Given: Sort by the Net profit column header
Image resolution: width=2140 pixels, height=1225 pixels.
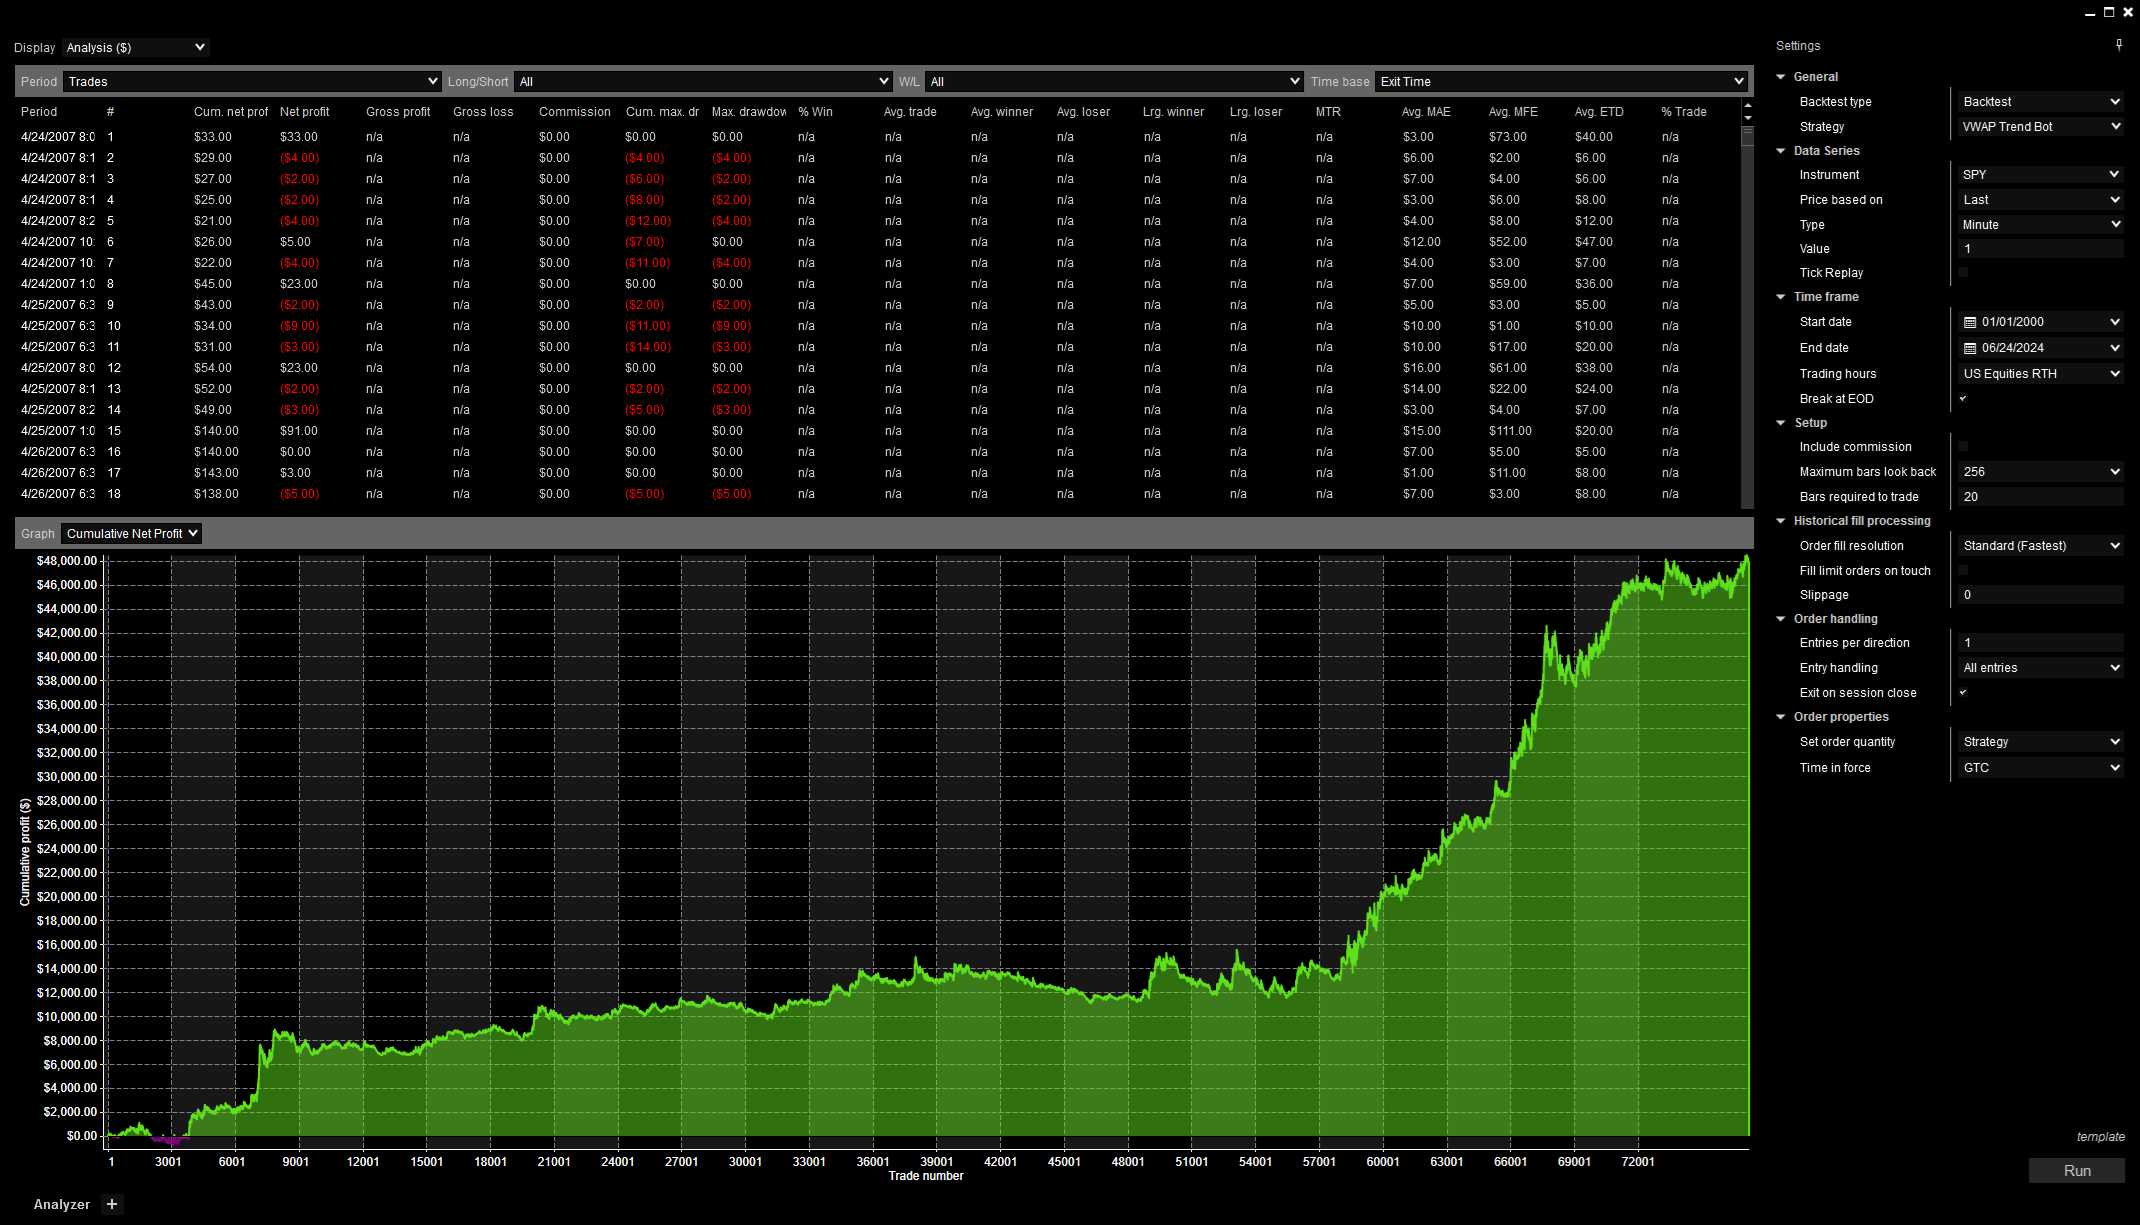Looking at the screenshot, I should click(304, 112).
